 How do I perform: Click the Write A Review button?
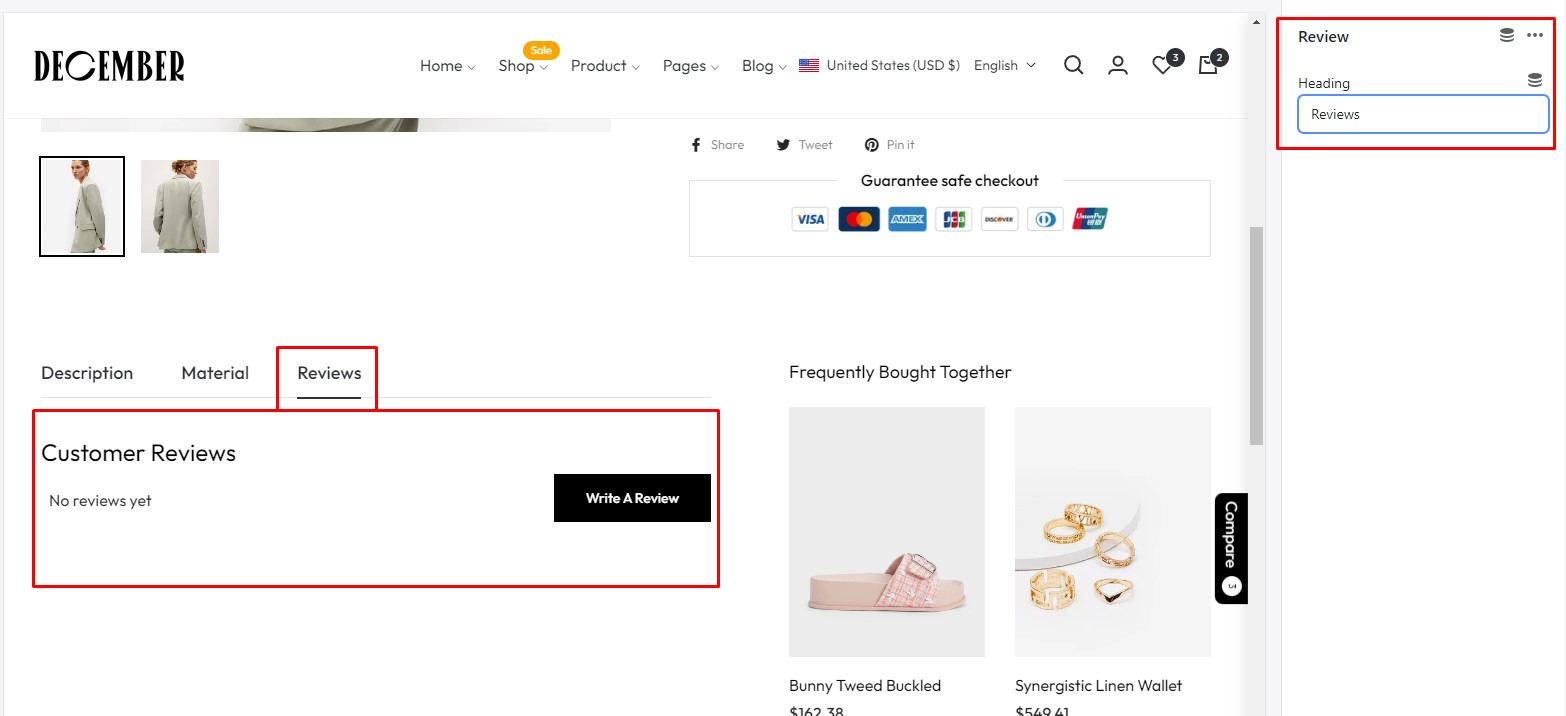click(x=632, y=498)
